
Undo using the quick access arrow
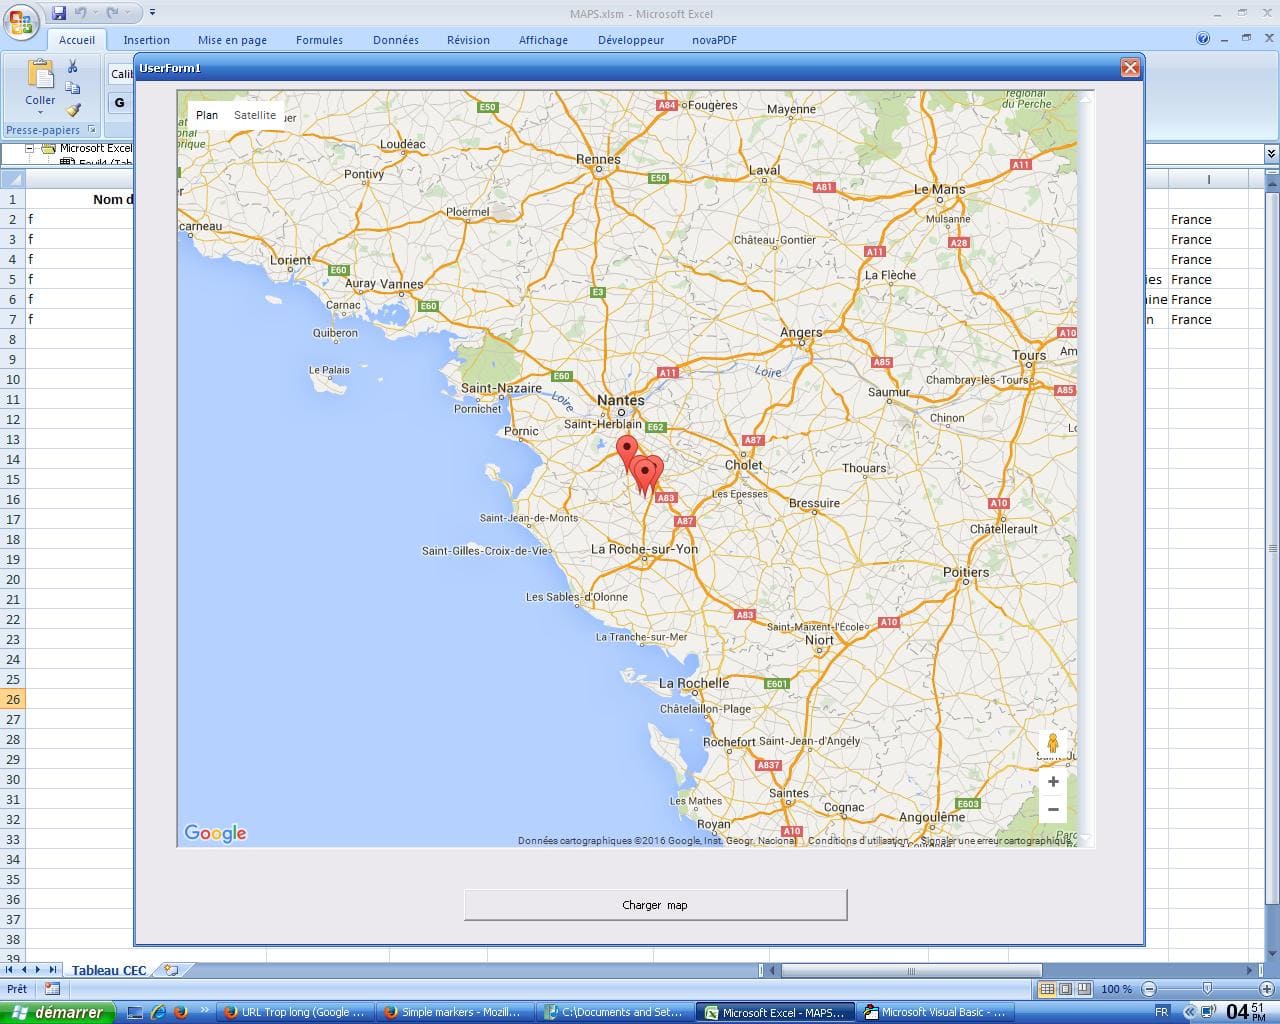[x=81, y=13]
